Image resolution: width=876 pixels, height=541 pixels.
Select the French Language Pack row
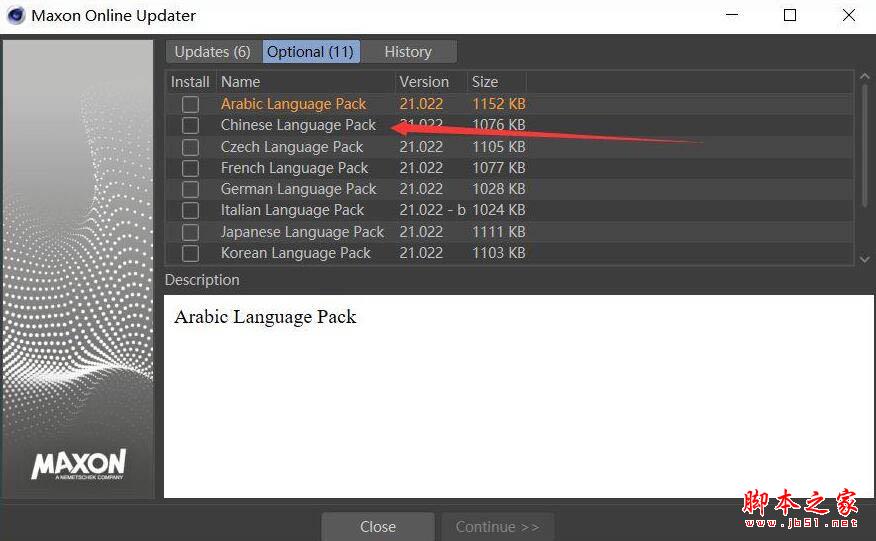[294, 168]
